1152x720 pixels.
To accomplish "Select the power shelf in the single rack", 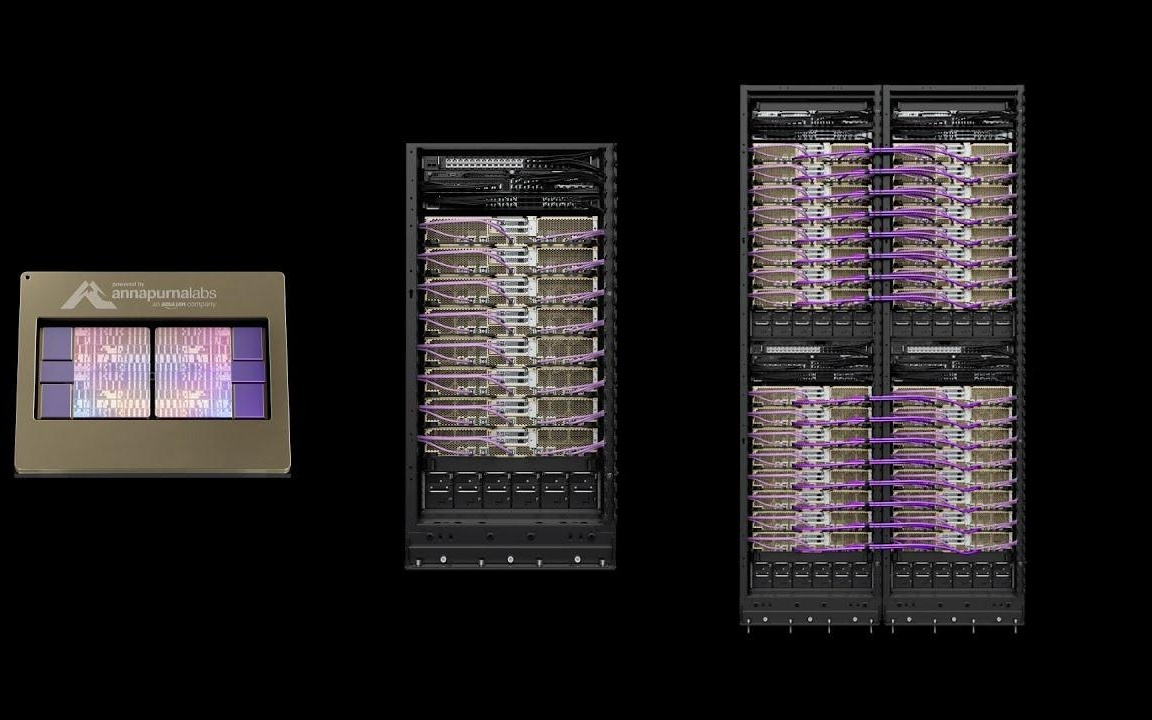I will point(510,492).
